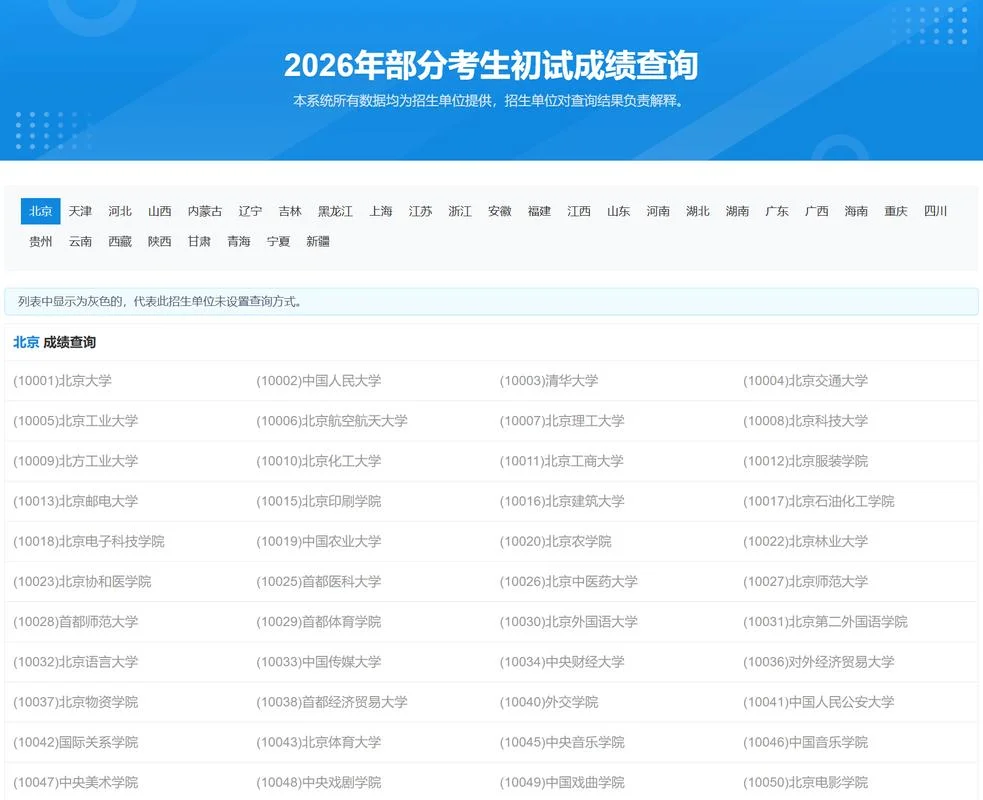
Task: Select the 山西 tab
Action: [160, 211]
